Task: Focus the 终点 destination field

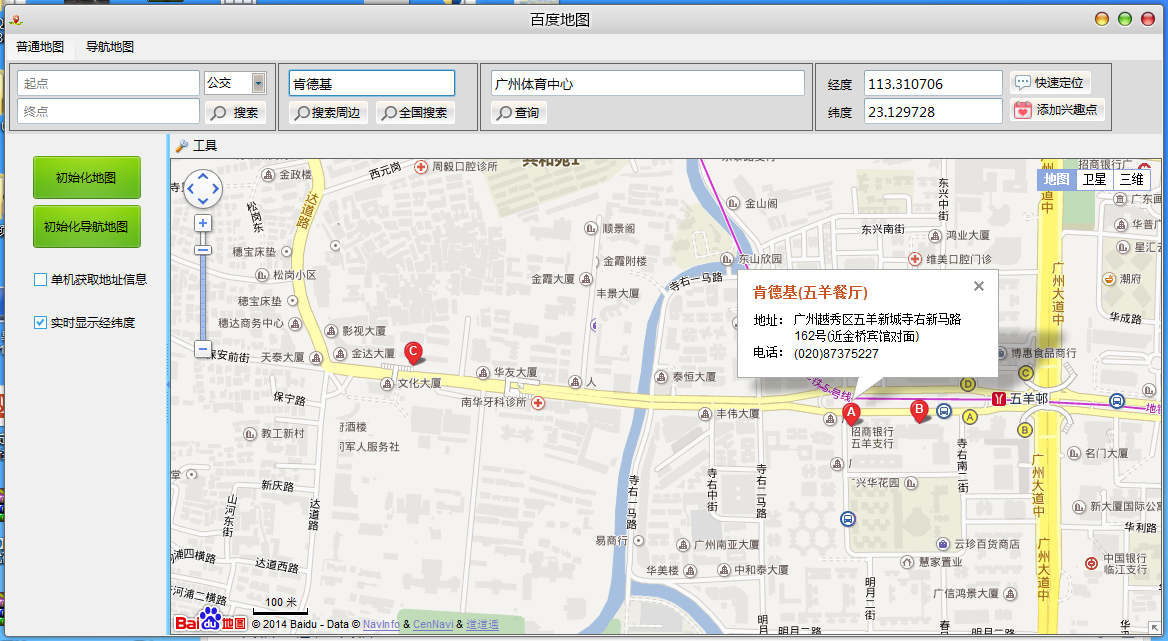Action: coord(108,112)
